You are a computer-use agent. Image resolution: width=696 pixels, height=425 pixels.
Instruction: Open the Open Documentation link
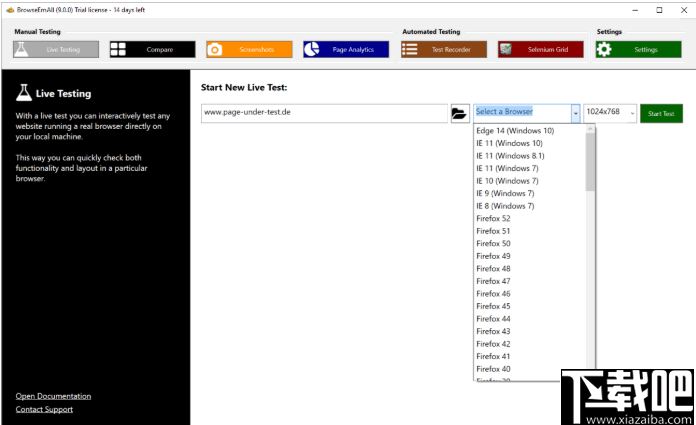point(53,396)
